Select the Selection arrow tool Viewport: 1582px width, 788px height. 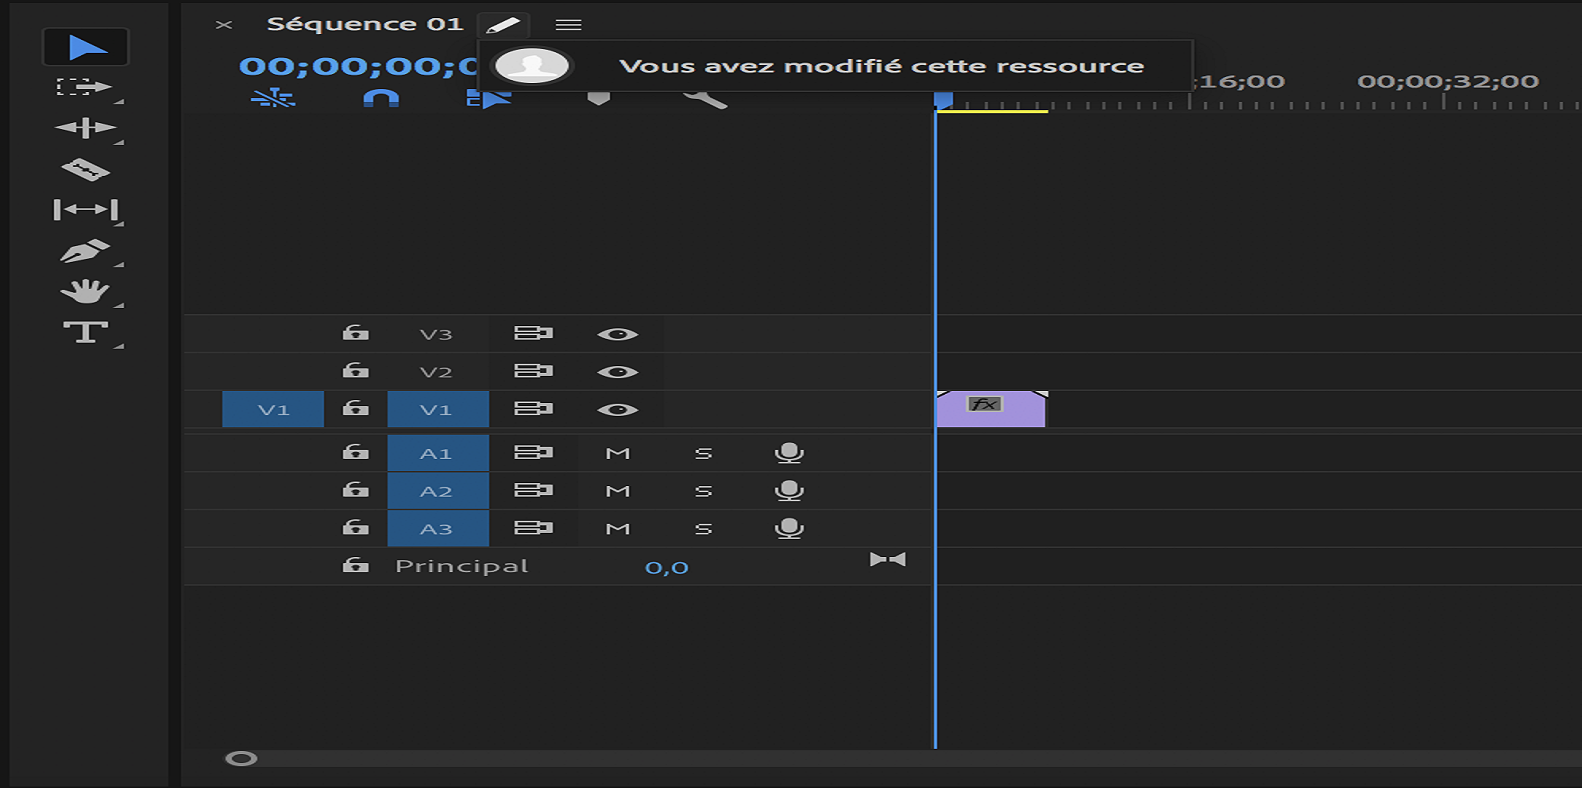(x=86, y=47)
